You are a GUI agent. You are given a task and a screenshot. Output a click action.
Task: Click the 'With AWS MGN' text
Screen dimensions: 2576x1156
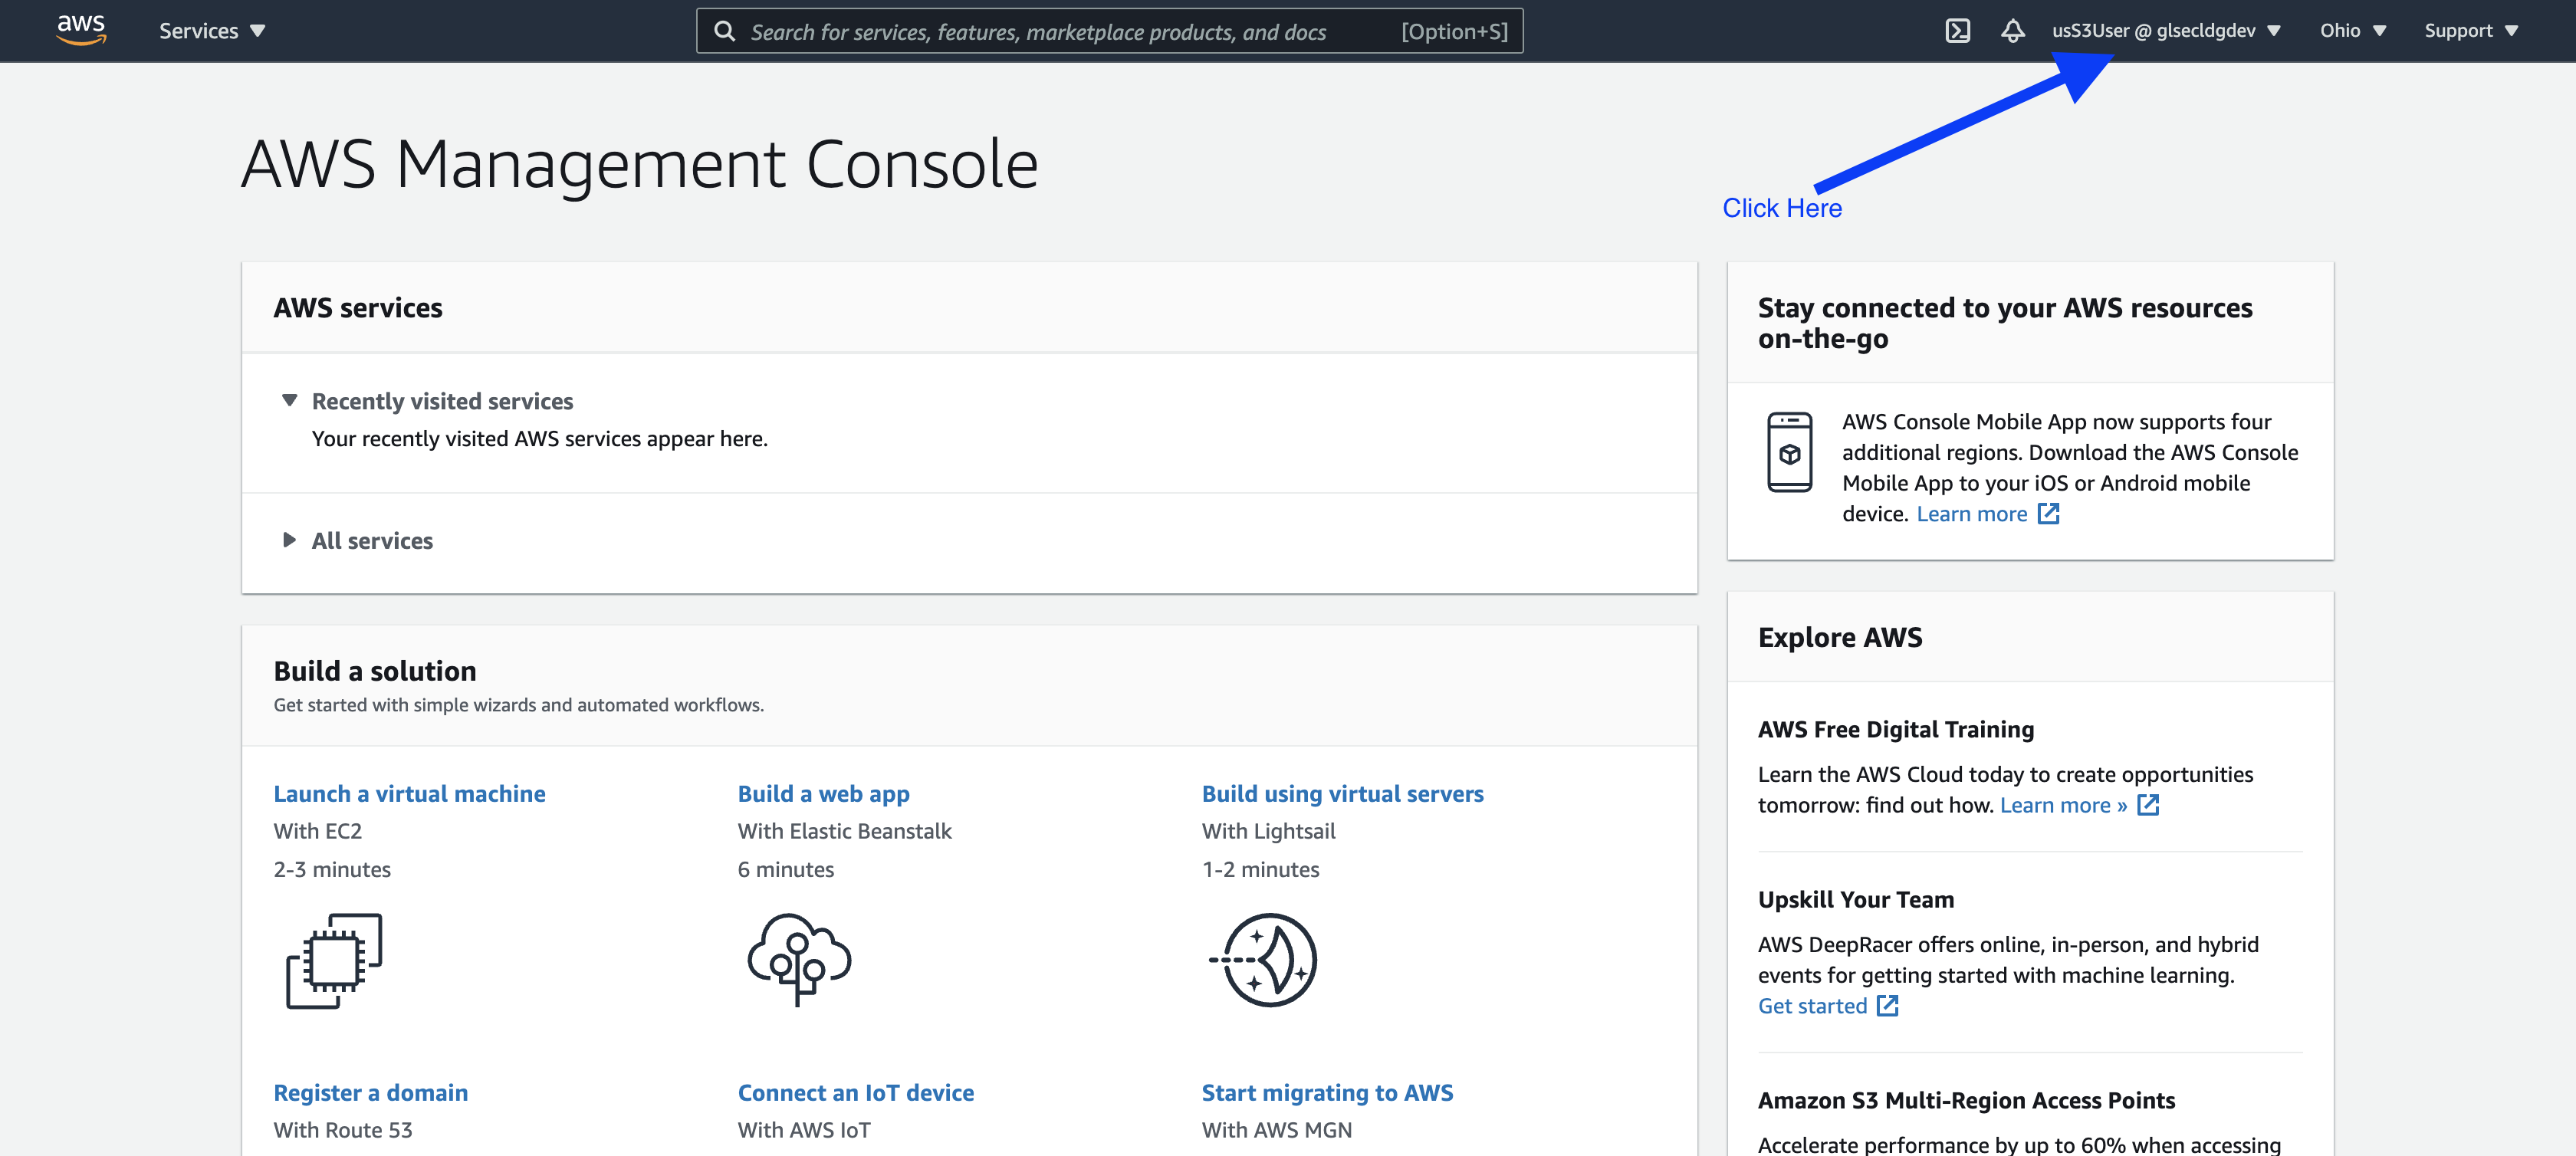(1276, 1130)
